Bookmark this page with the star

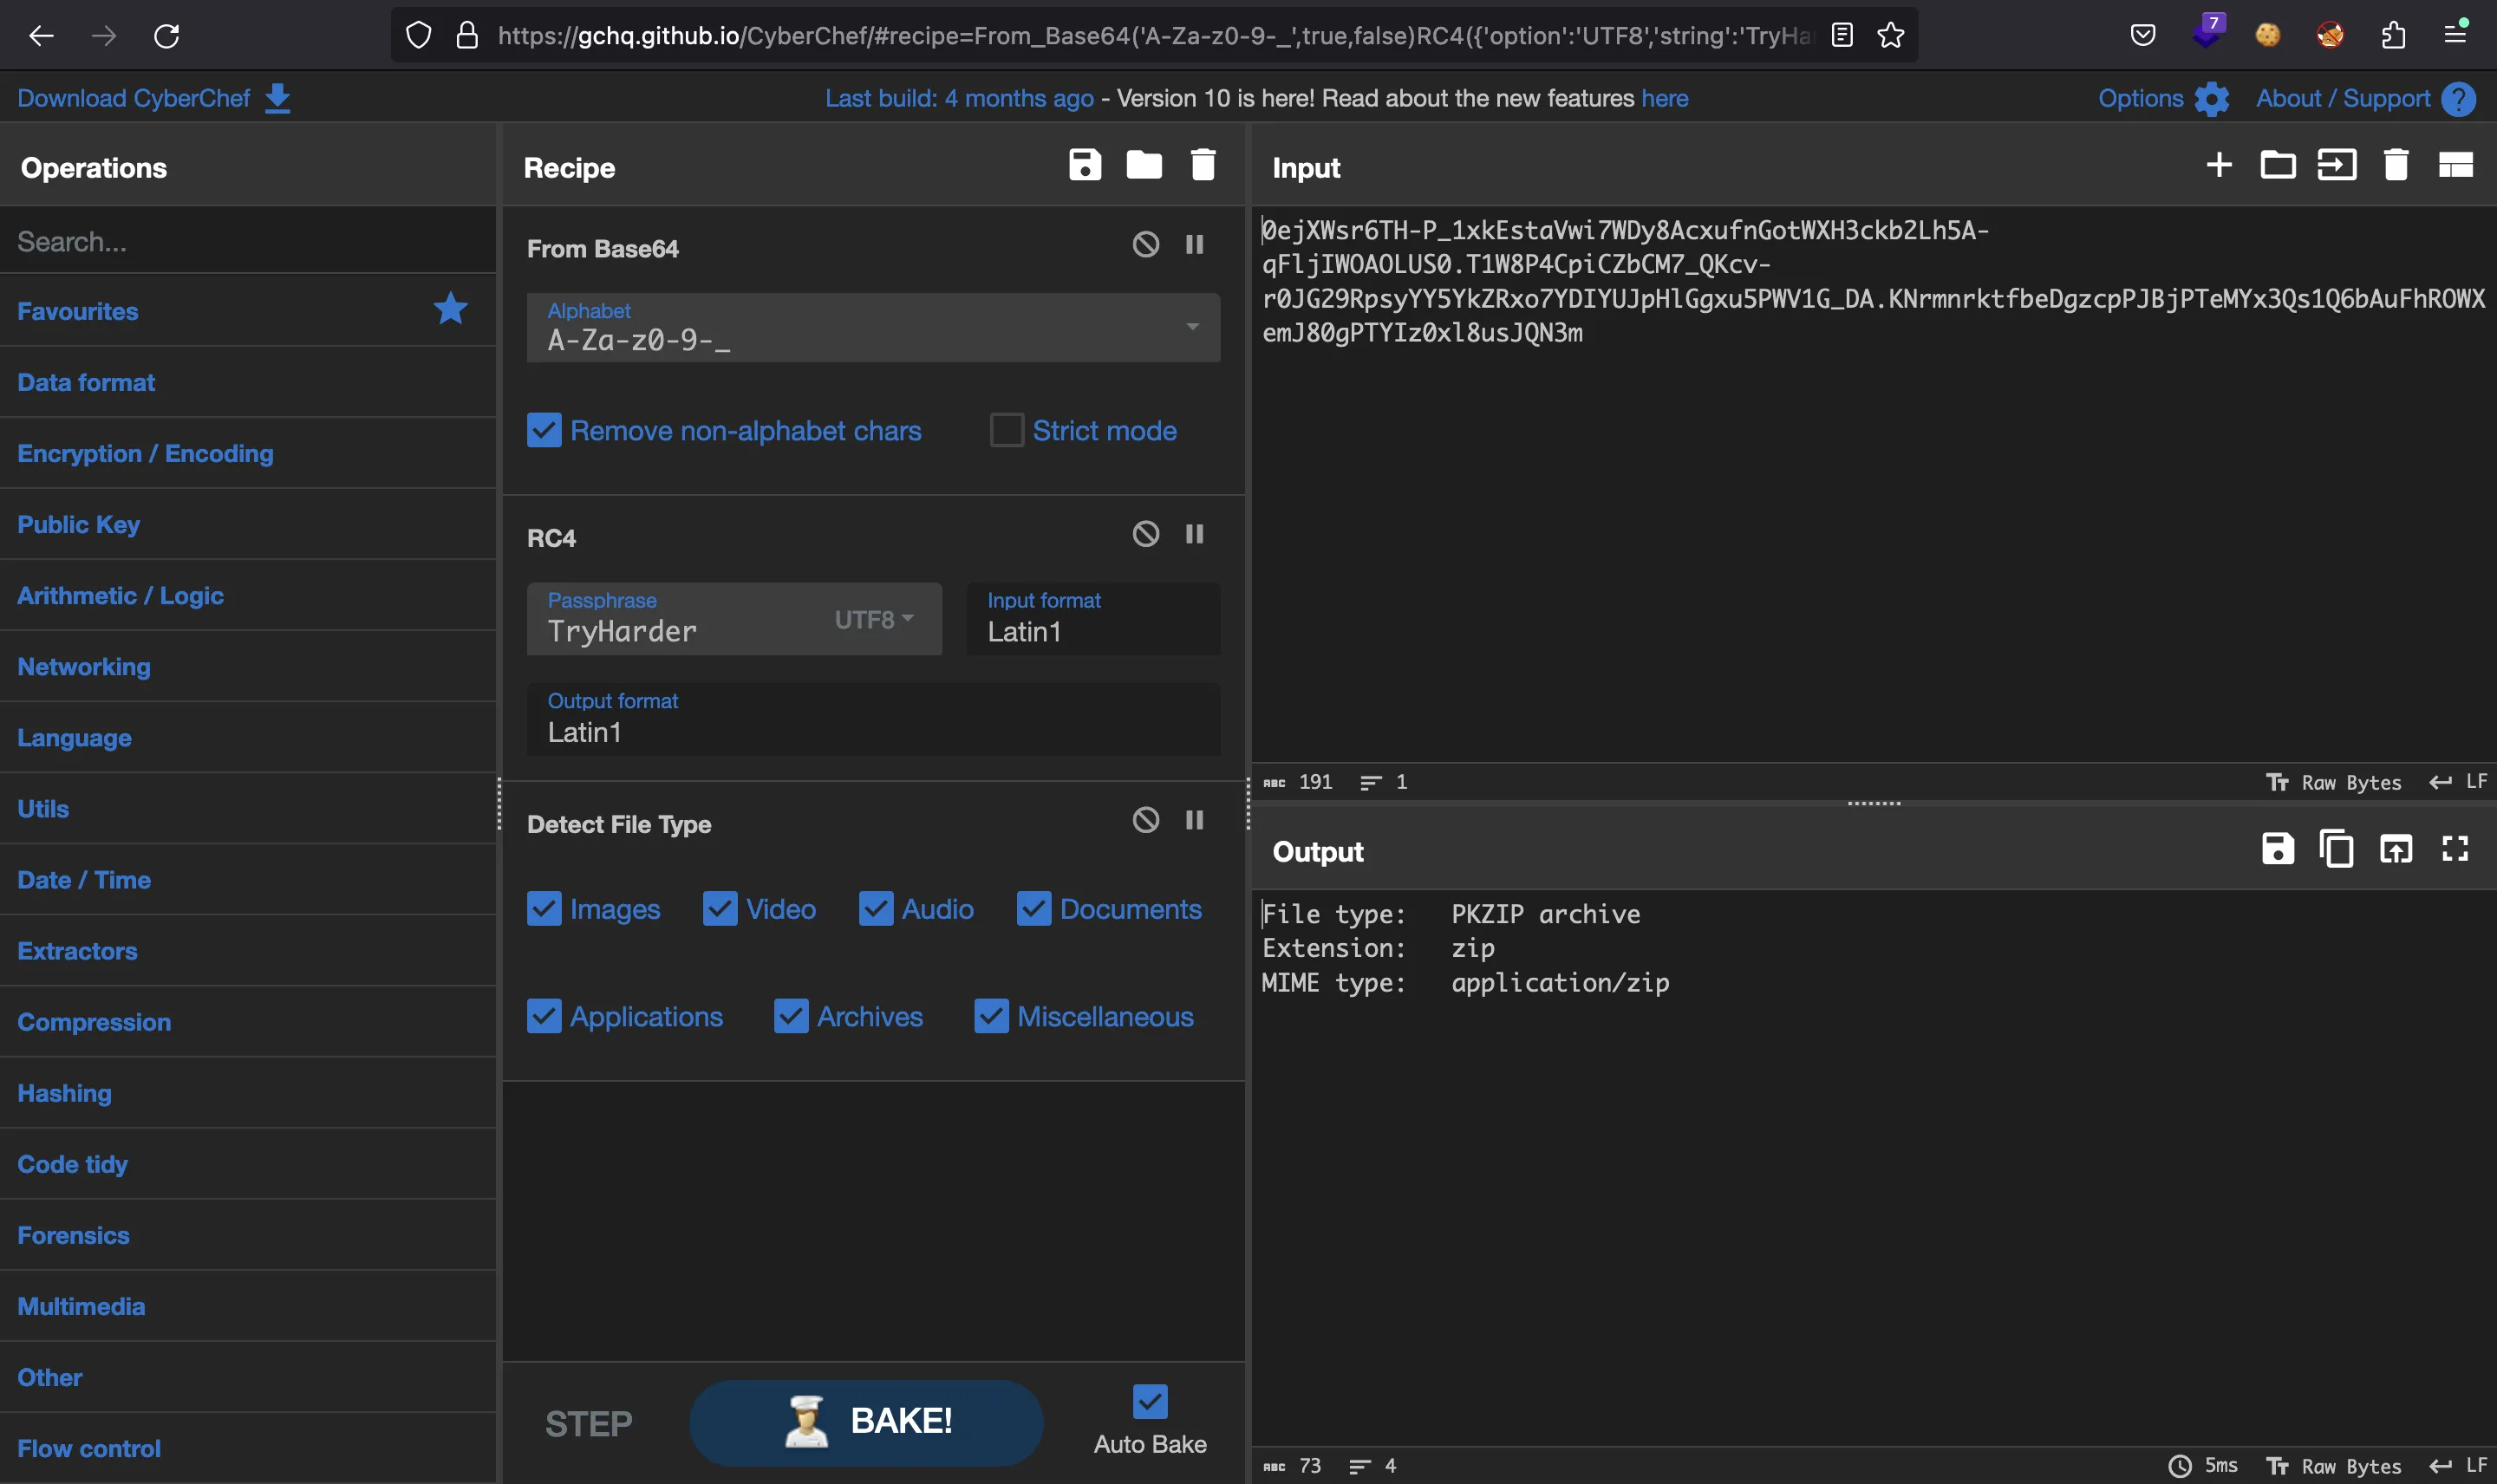point(1890,36)
